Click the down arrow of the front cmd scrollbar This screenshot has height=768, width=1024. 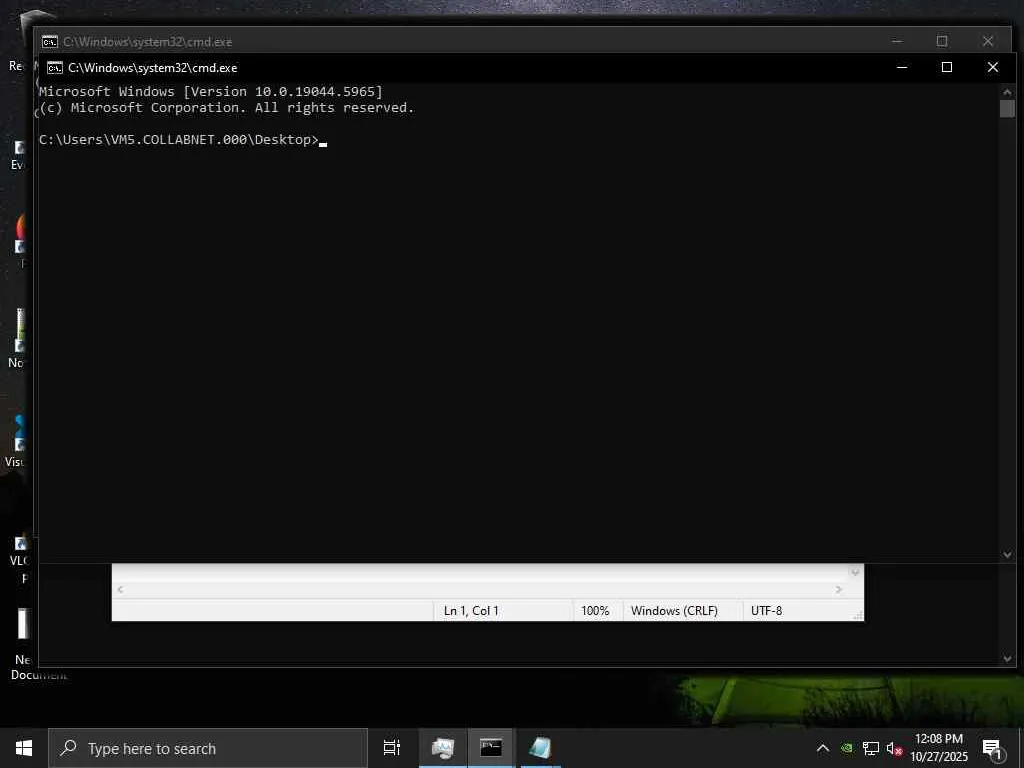[x=1007, y=554]
